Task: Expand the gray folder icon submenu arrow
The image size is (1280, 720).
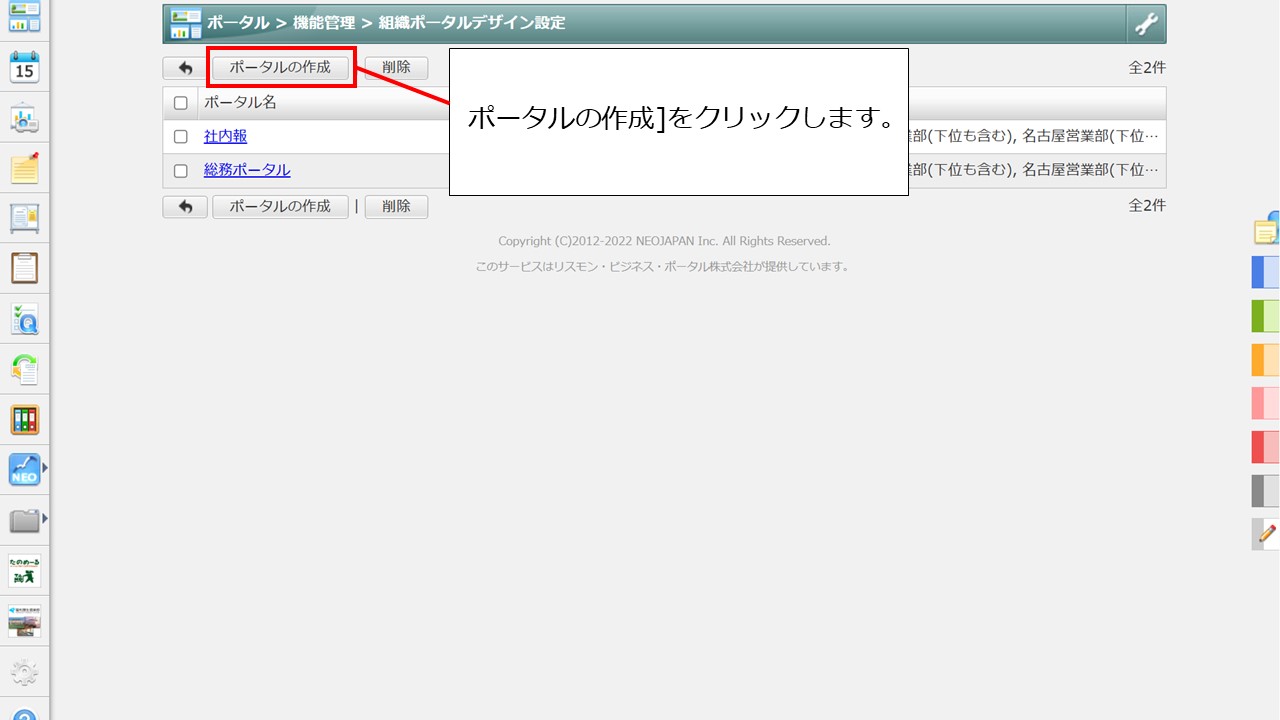Action: [x=44, y=519]
